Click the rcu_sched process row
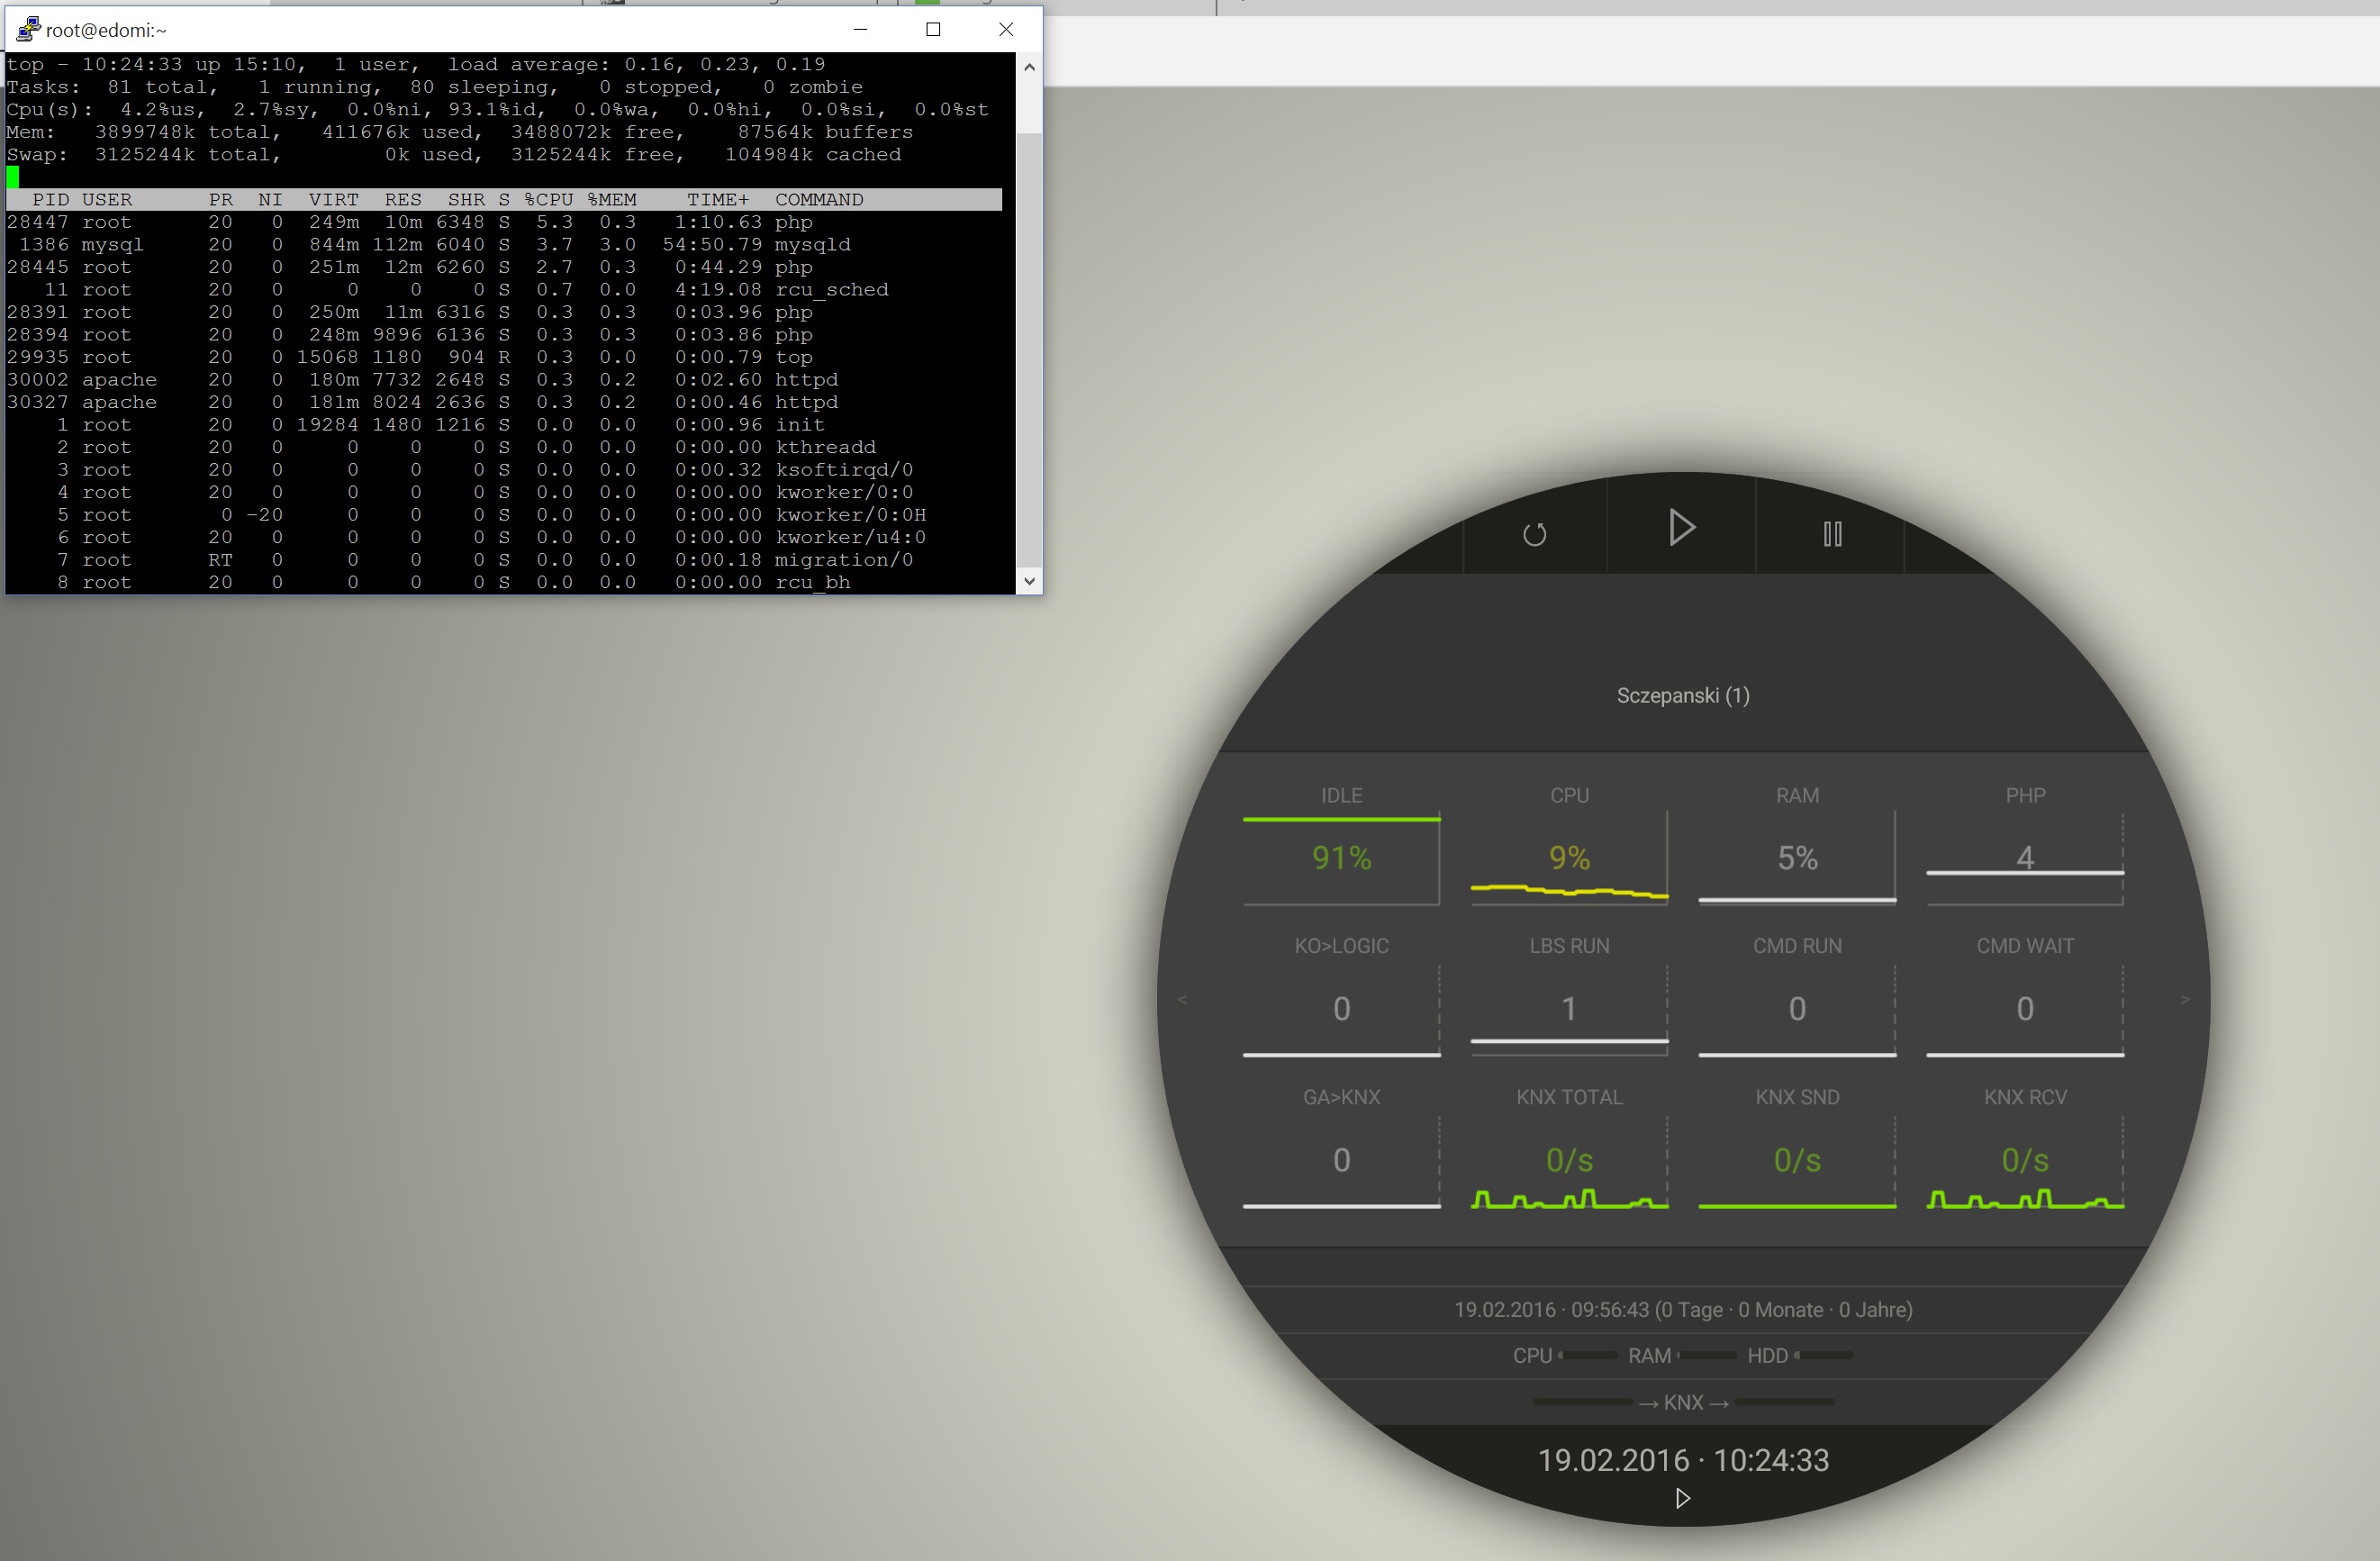The height and width of the screenshot is (1561, 2380). click(x=504, y=290)
